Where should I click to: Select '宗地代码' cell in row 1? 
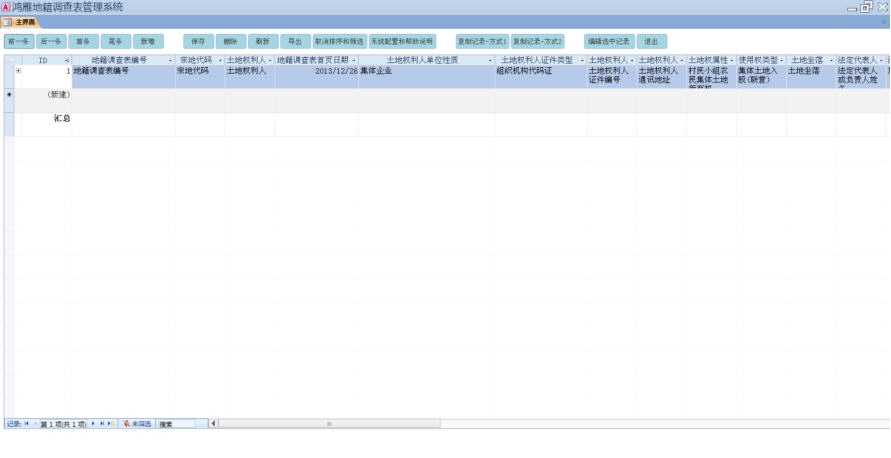coord(200,77)
